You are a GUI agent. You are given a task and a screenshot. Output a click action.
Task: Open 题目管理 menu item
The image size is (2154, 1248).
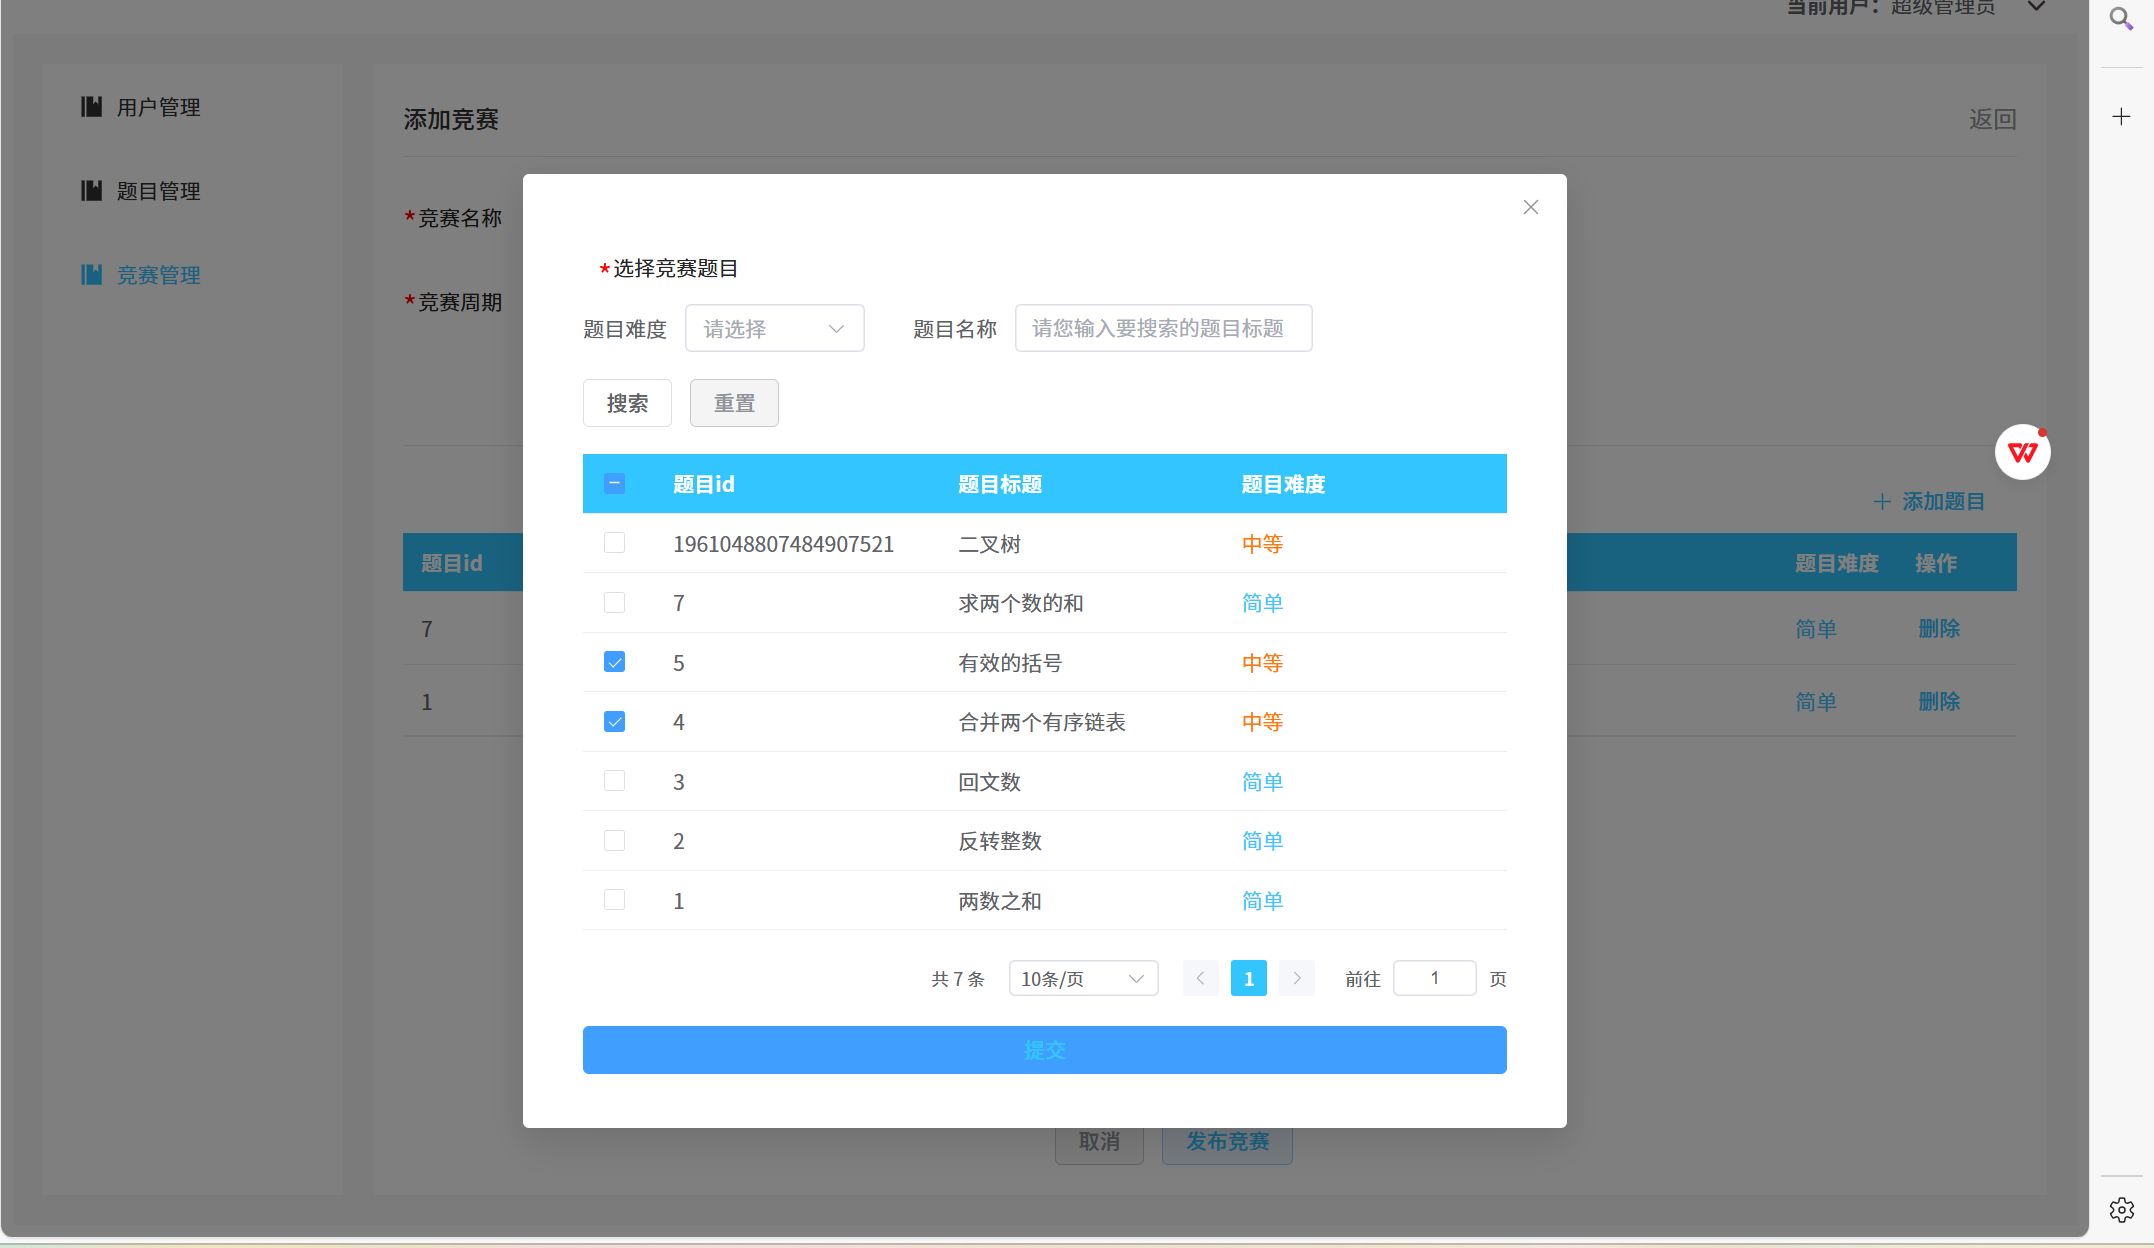[158, 191]
